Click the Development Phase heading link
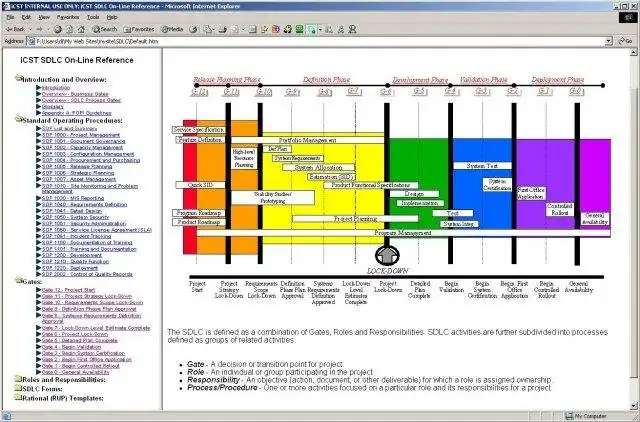Viewport: 640px width, 422px height. coord(420,80)
